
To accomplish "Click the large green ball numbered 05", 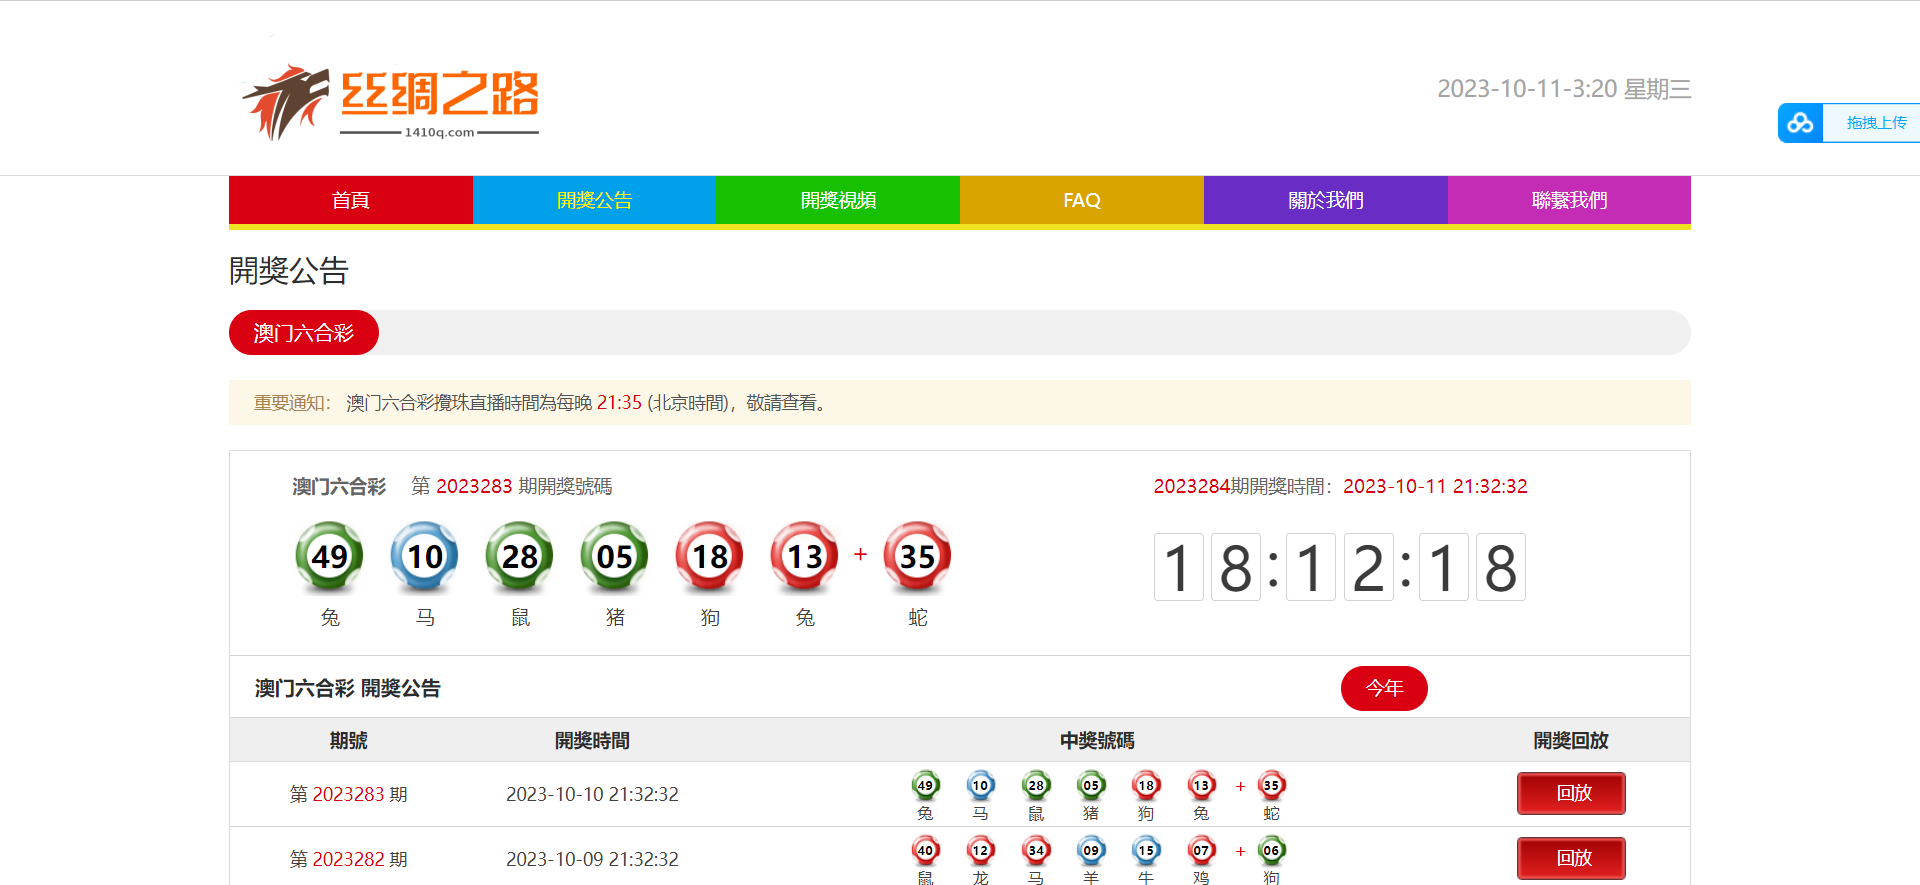I will pos(614,556).
